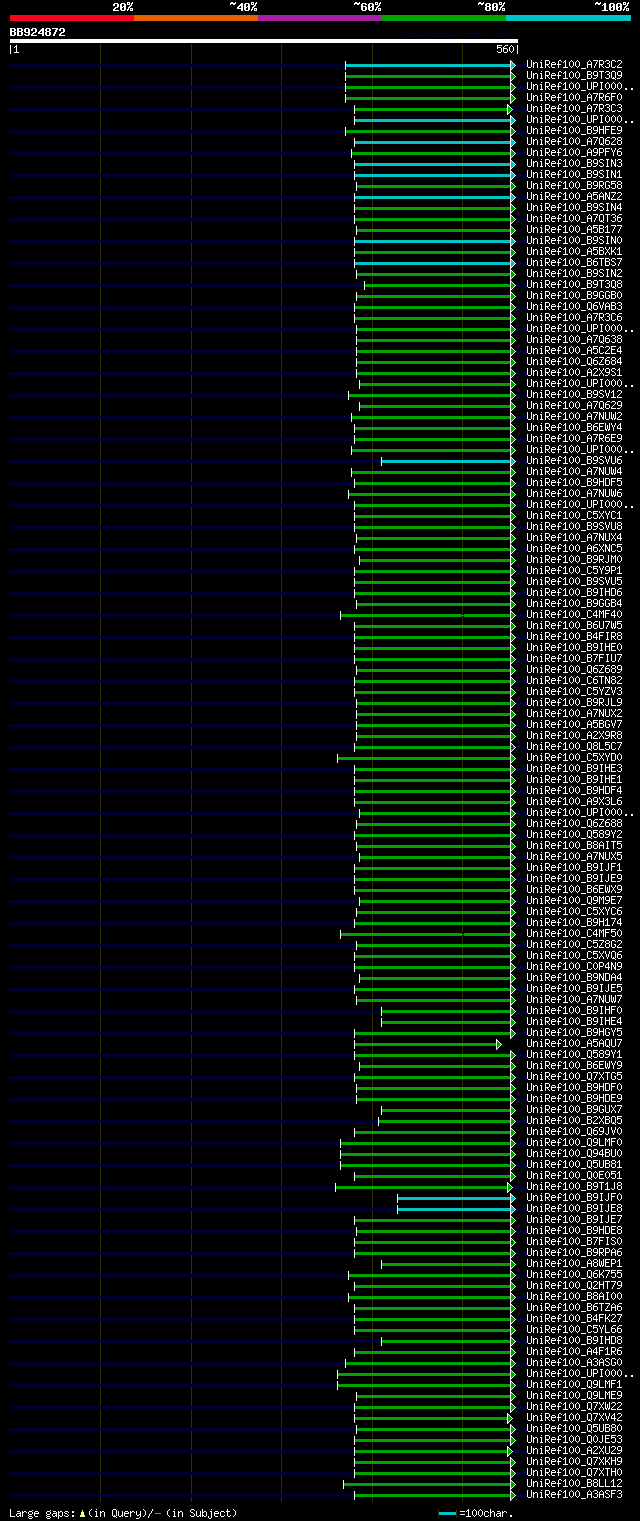Open hit UniRef100_A7Q628
The height and width of the screenshot is (1521, 640).
[574, 142]
